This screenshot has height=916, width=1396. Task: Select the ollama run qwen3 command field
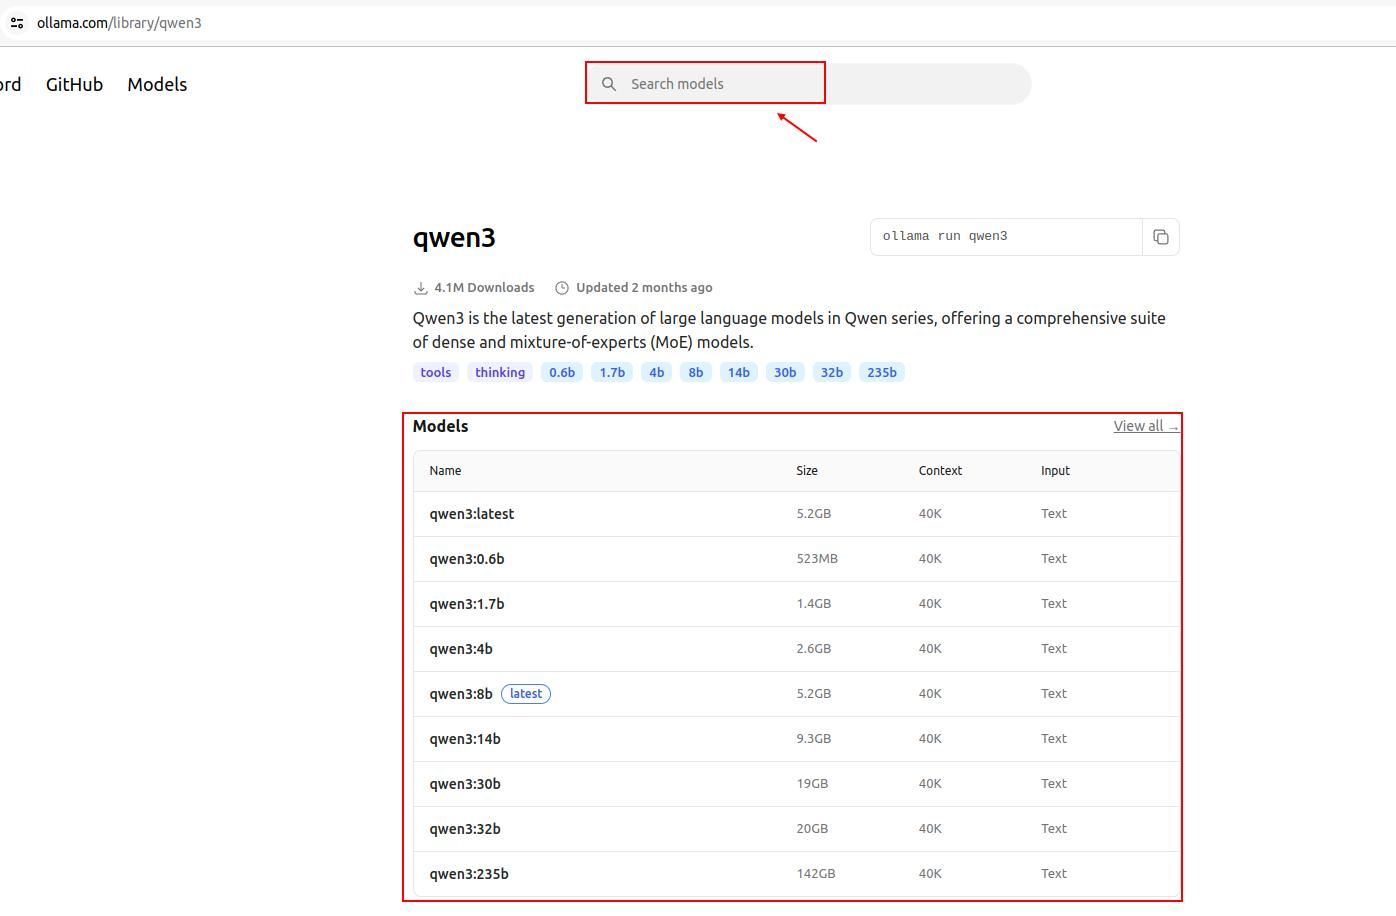pos(1006,237)
